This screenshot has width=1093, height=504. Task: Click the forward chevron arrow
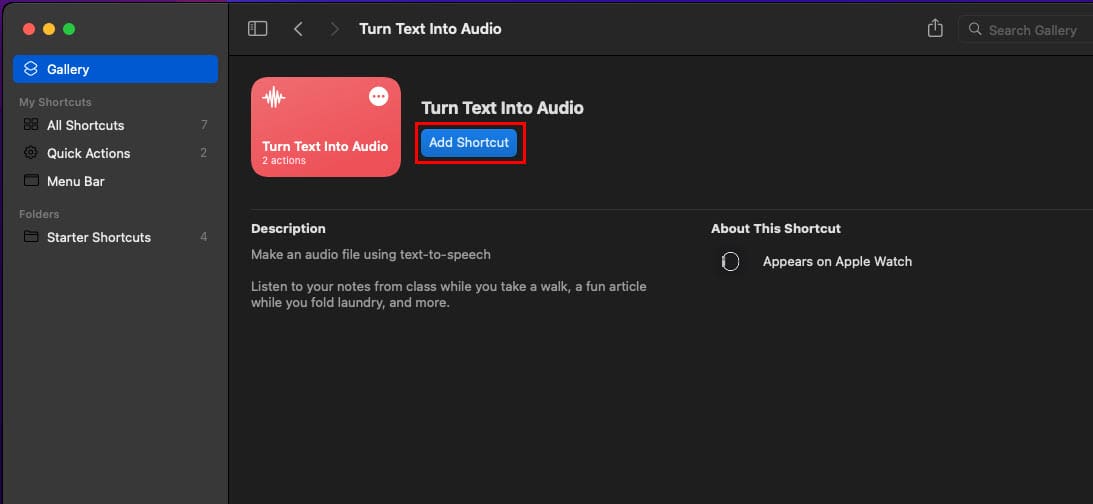coord(335,29)
